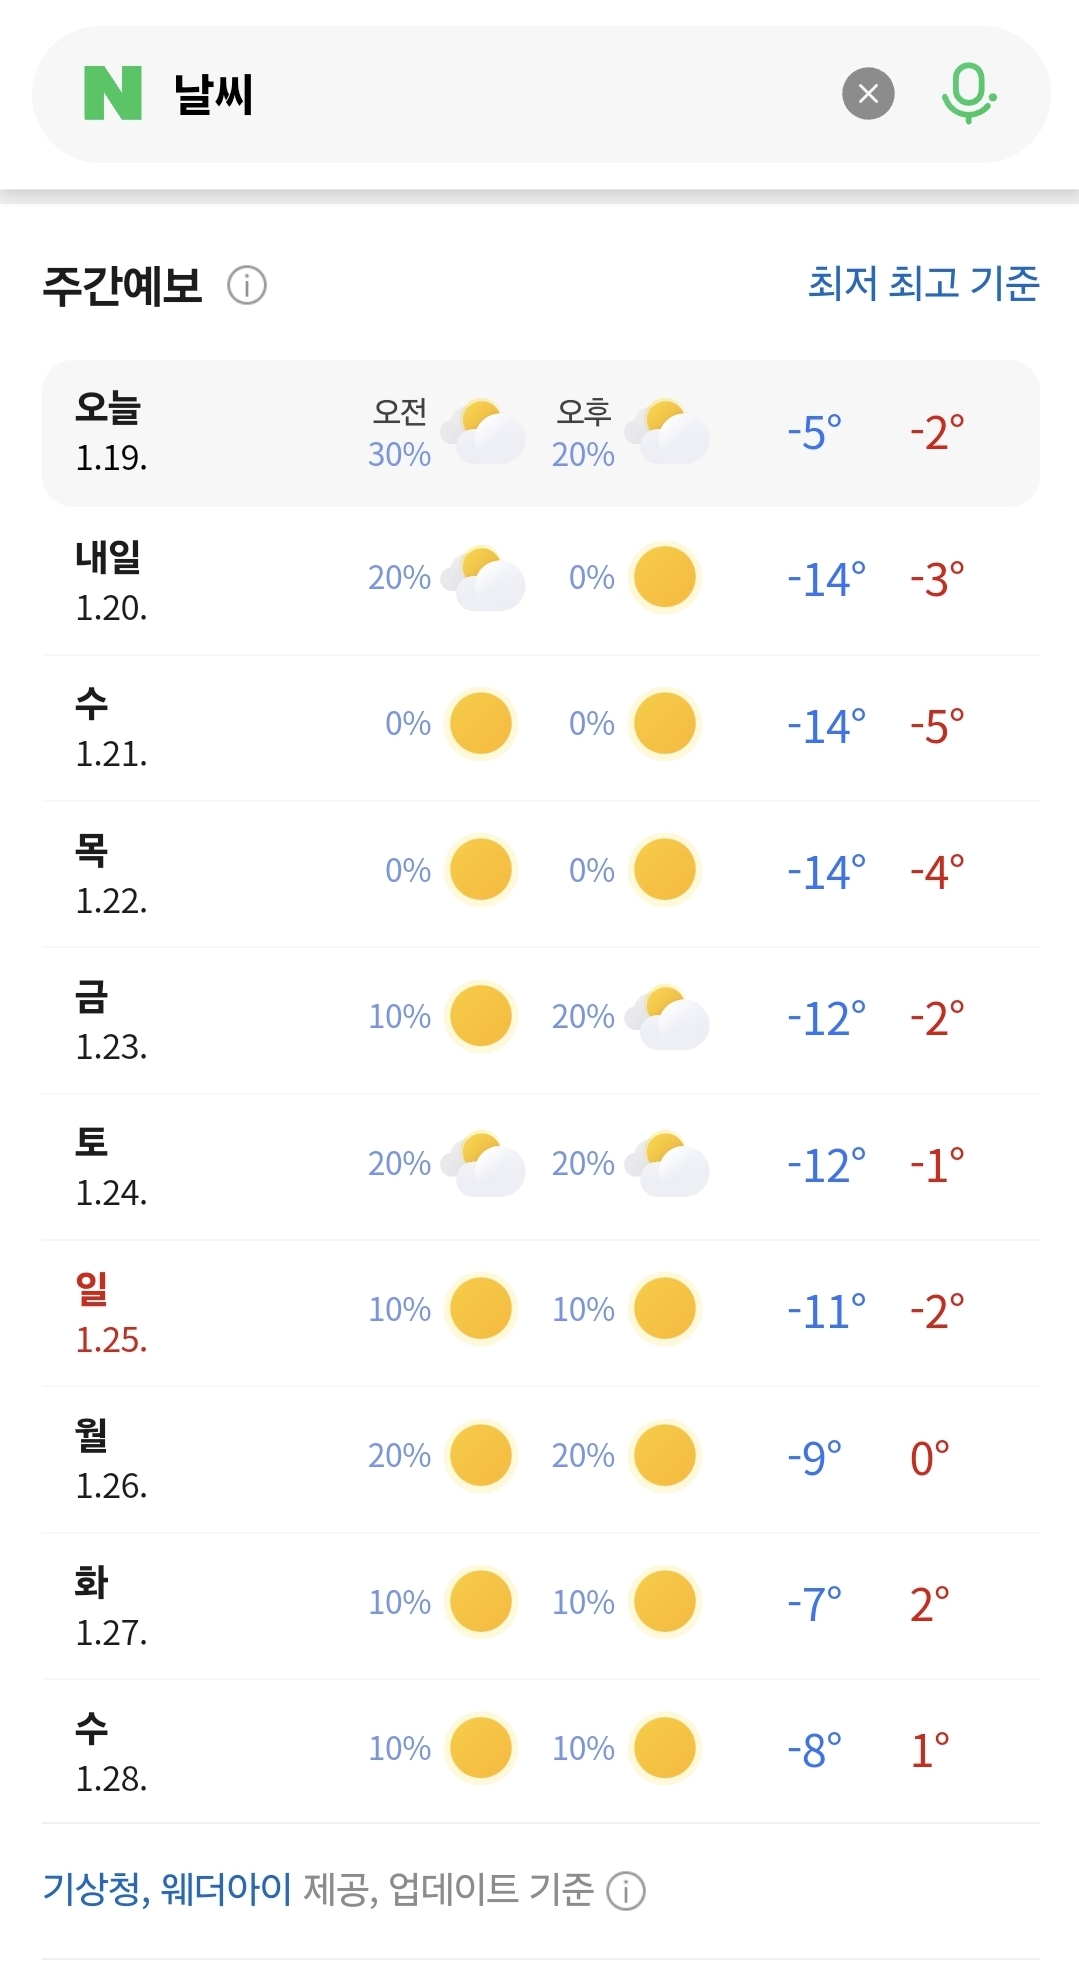Tap Wednesday 1.28 morning sunny icon
Viewport: 1079px width, 1967px height.
[x=481, y=1749]
